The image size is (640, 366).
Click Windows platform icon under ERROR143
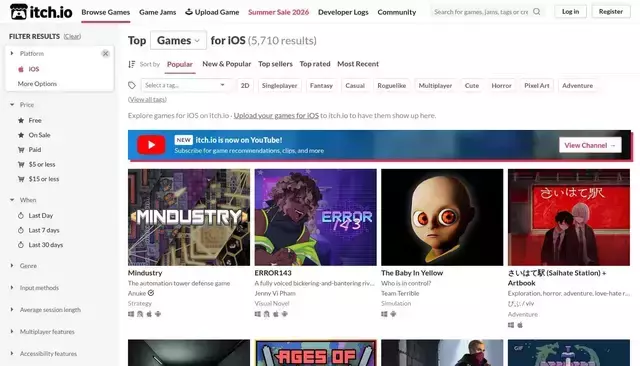pos(258,314)
